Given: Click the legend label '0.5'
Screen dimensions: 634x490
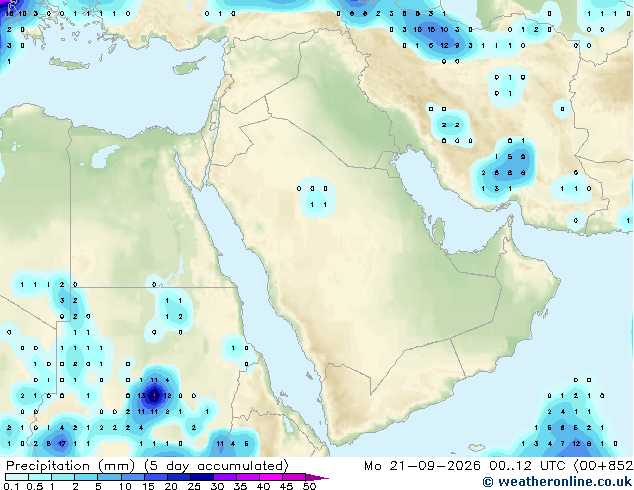Looking at the screenshot, I should (35, 486).
